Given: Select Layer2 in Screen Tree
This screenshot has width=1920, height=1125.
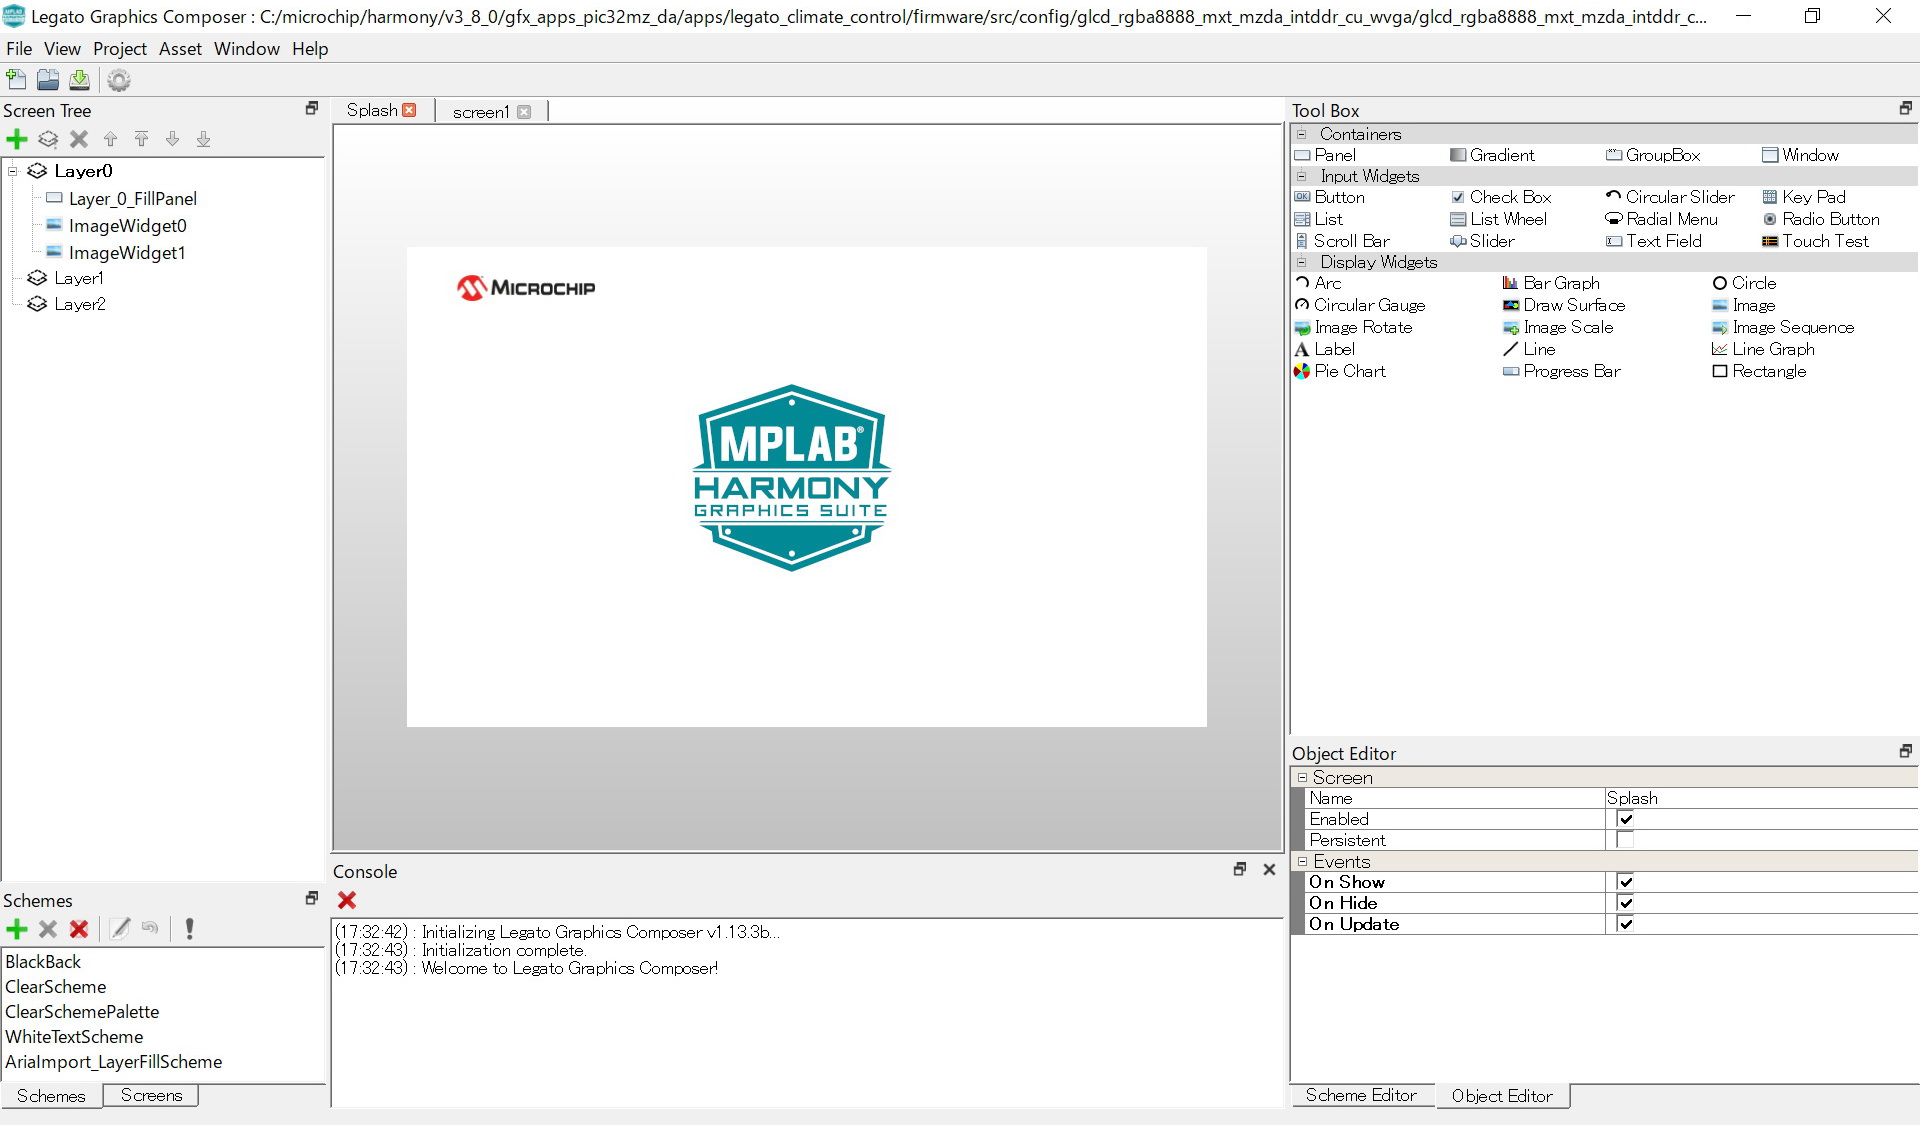Looking at the screenshot, I should [x=80, y=304].
